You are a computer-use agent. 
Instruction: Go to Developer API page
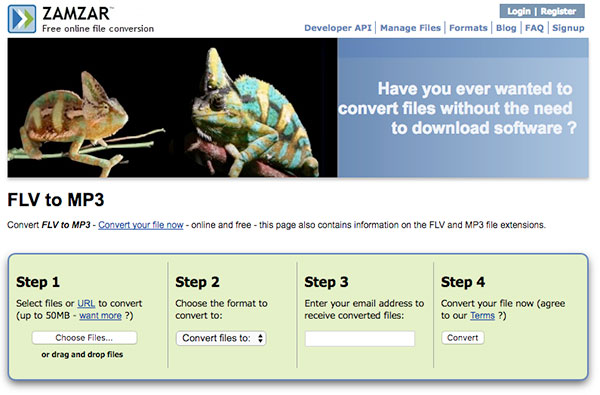pyautogui.click(x=338, y=28)
